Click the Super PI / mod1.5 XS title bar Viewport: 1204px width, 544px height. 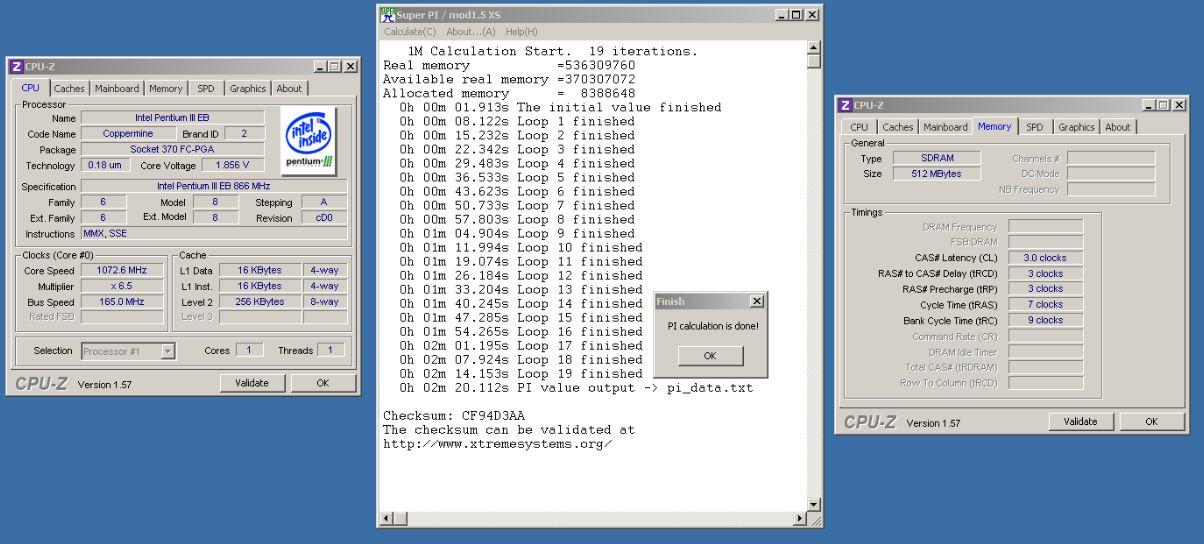(600, 16)
